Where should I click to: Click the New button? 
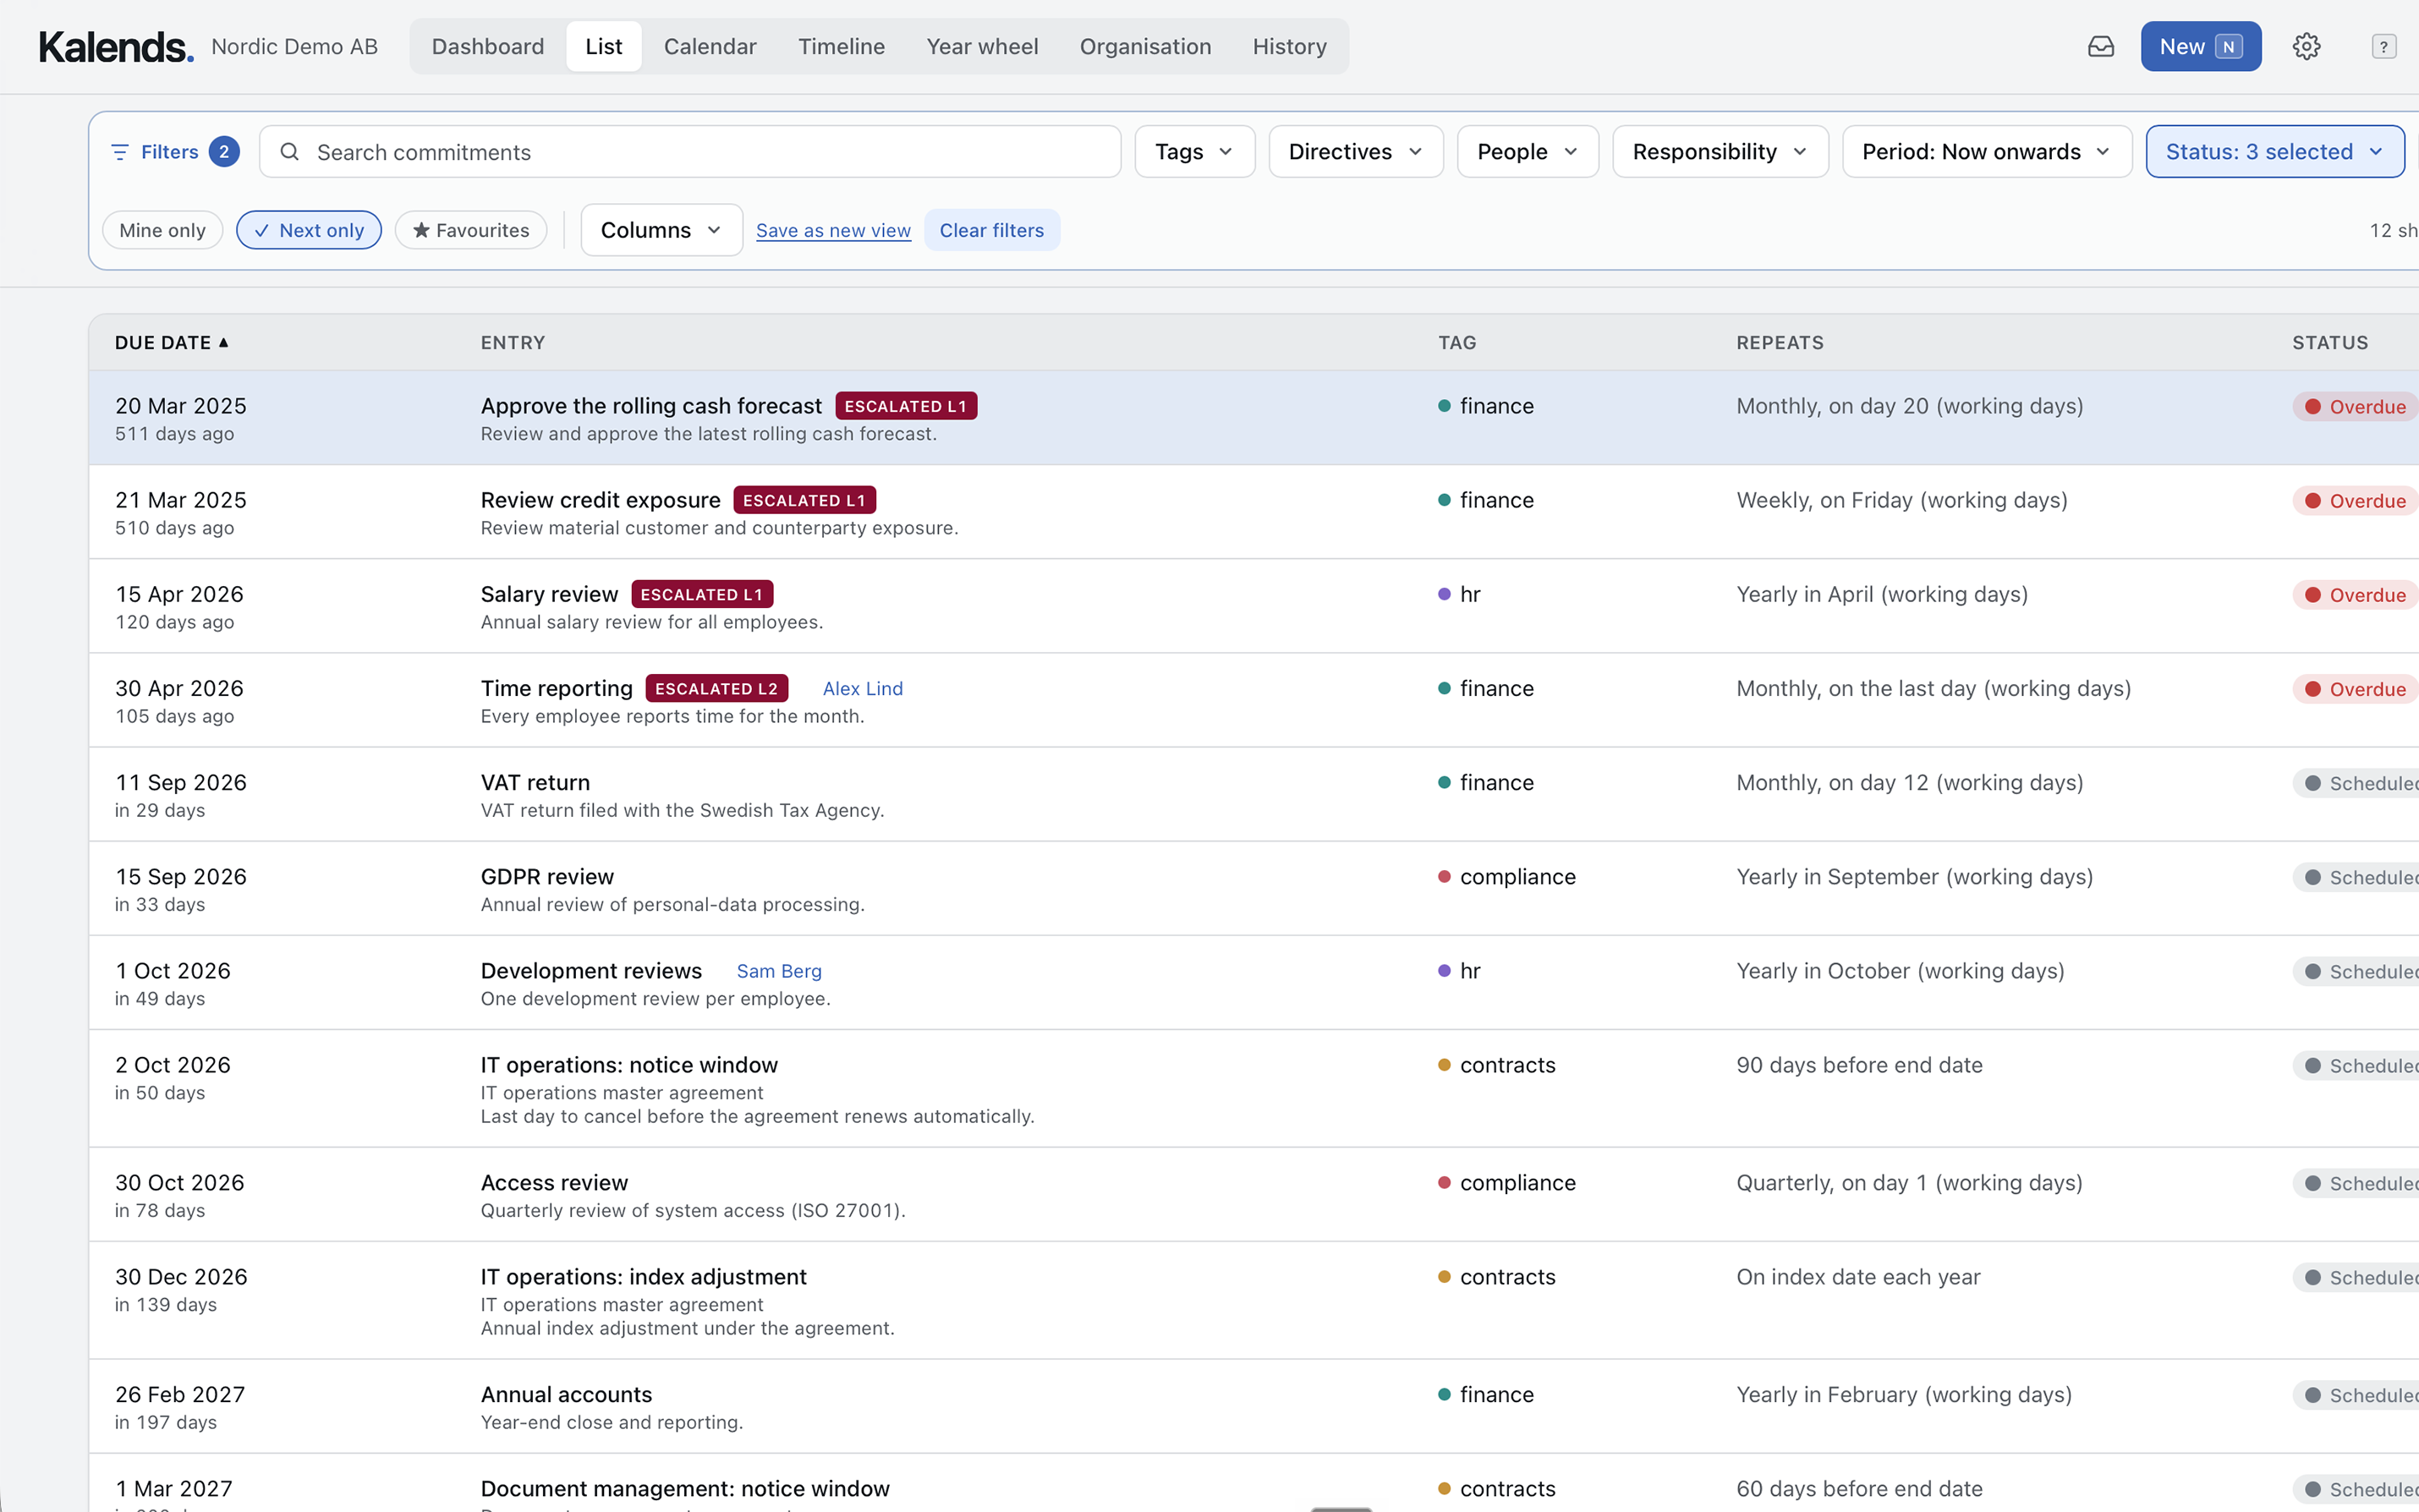(2200, 46)
